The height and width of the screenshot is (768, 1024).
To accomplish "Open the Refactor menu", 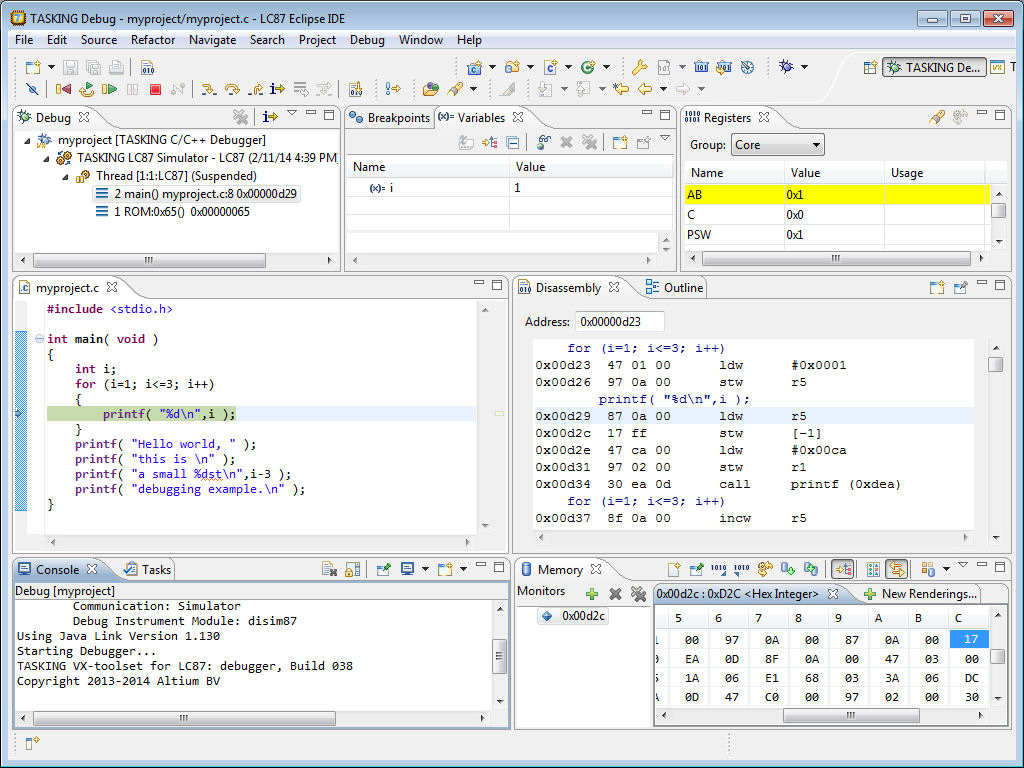I will [152, 40].
